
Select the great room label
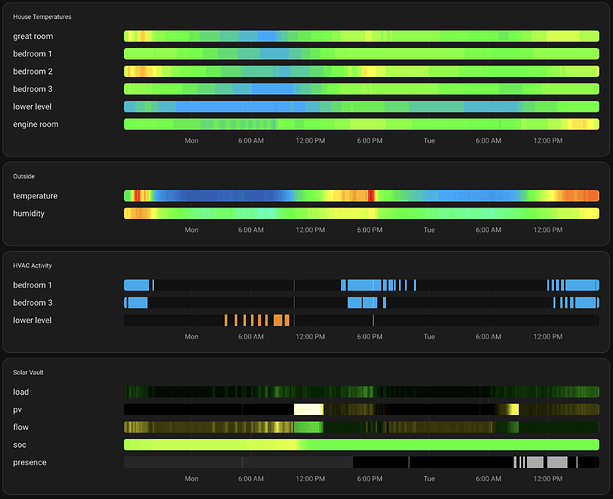(33, 36)
